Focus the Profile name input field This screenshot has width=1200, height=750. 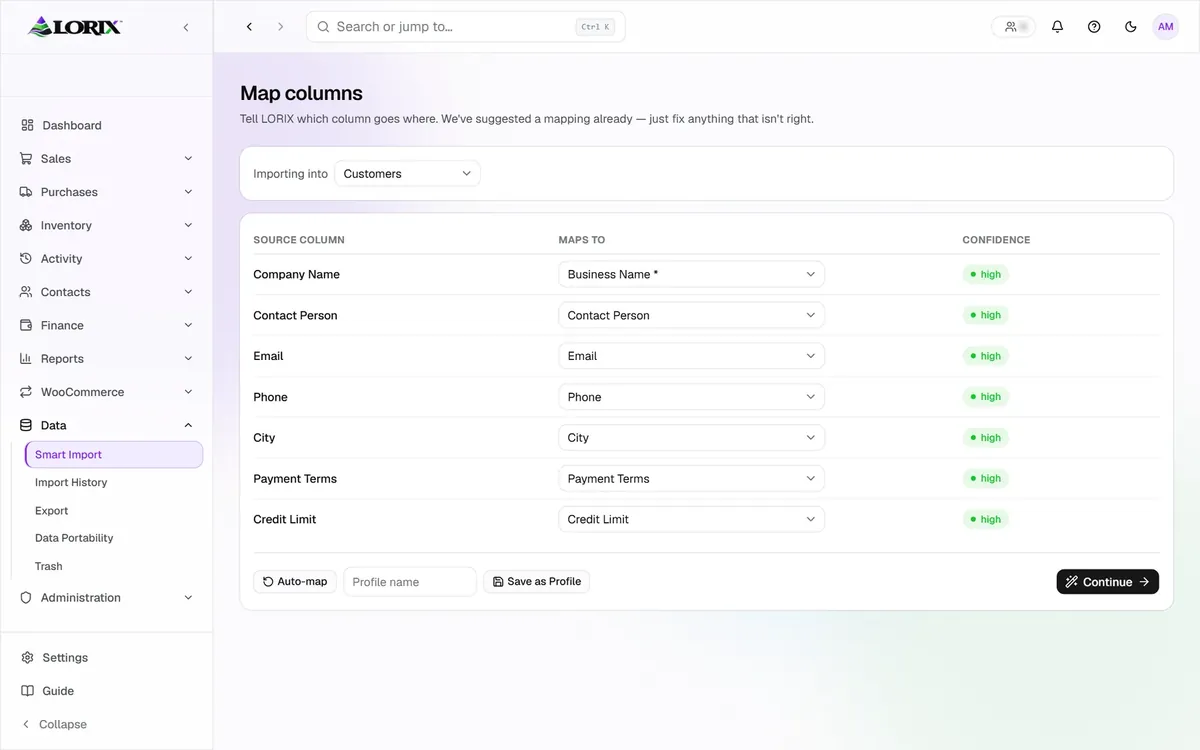pyautogui.click(x=410, y=581)
